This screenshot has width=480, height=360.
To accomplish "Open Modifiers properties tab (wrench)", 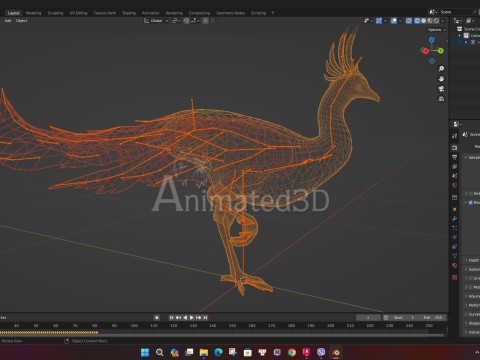I will 455,219.
